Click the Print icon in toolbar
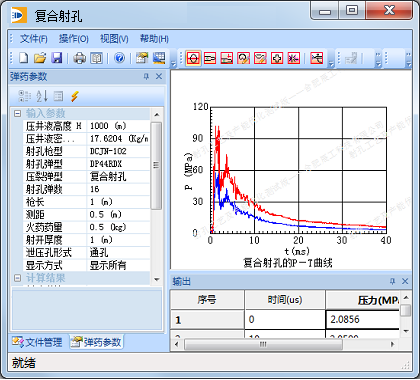 (79, 58)
